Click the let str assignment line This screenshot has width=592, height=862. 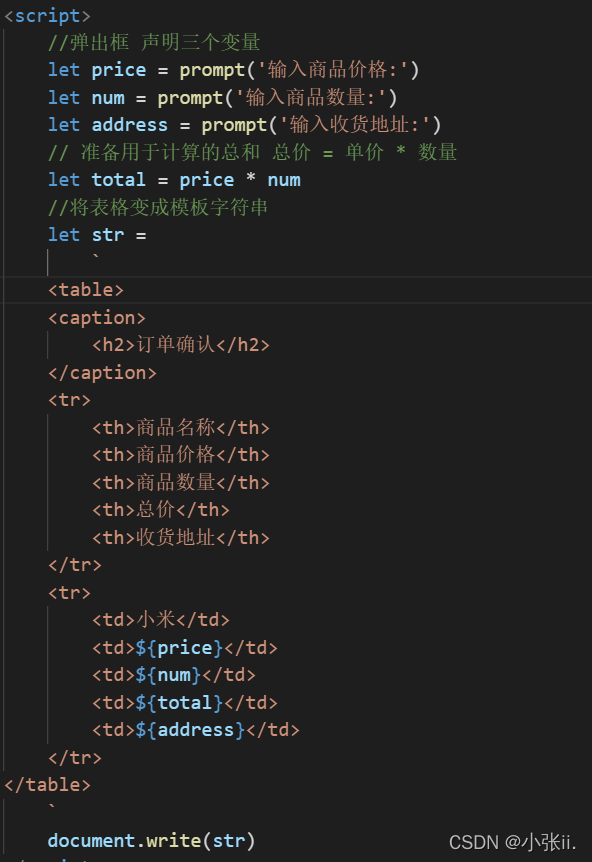click(97, 235)
